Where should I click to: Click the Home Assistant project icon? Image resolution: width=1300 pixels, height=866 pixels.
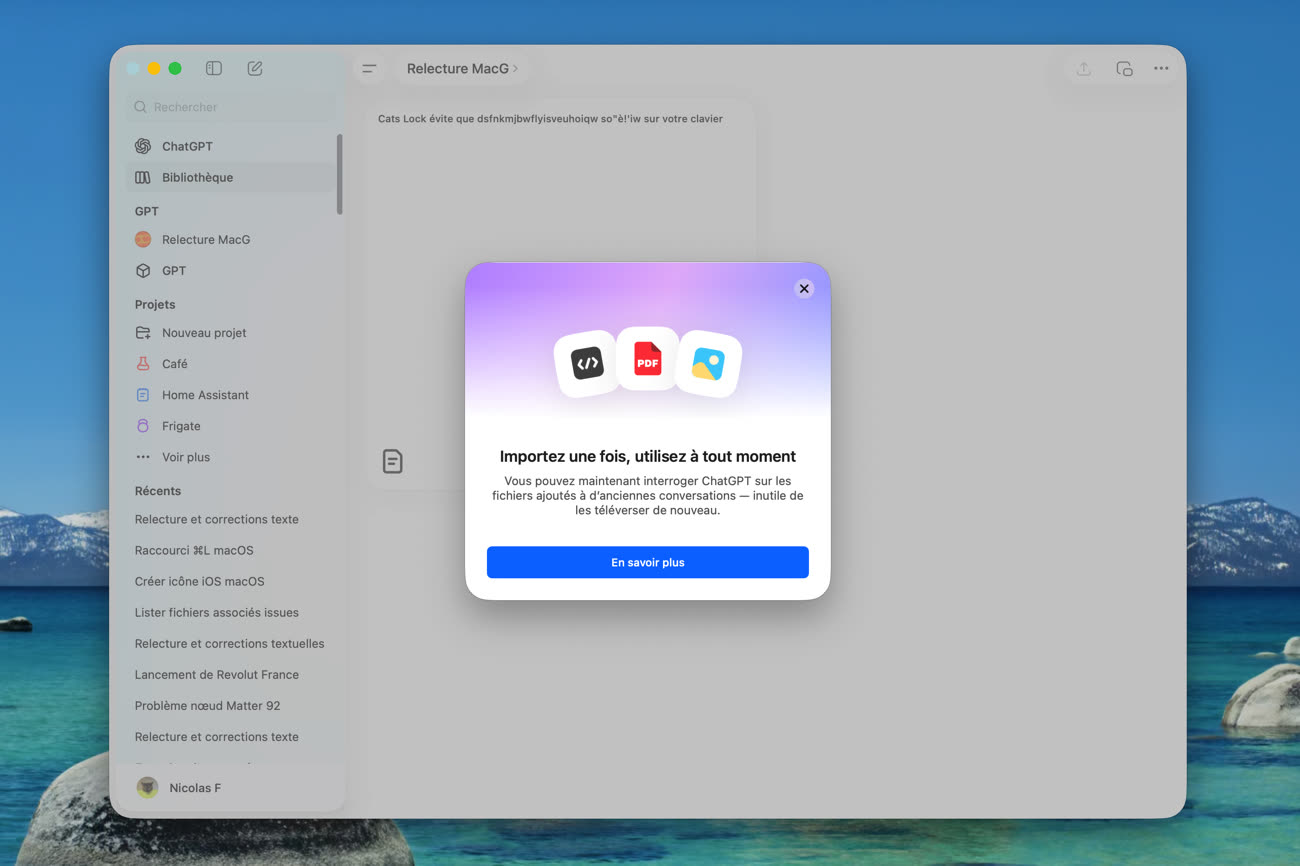pyautogui.click(x=143, y=395)
